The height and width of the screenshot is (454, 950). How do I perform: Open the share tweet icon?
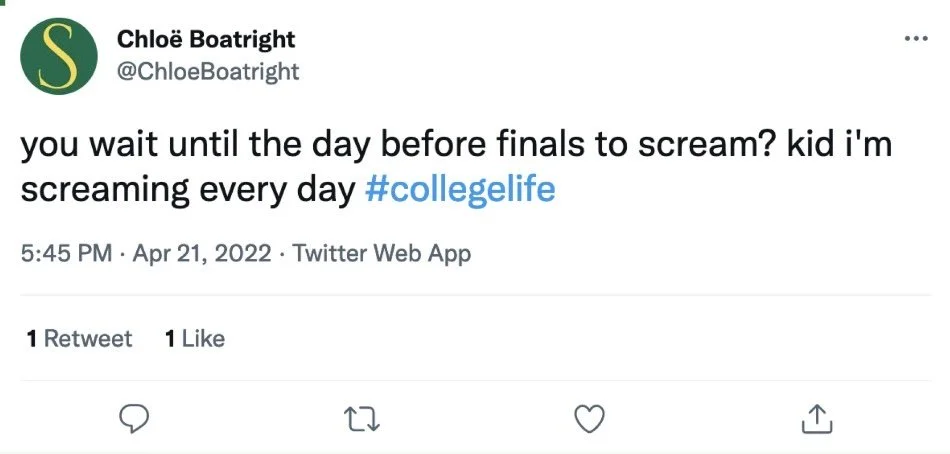point(816,420)
